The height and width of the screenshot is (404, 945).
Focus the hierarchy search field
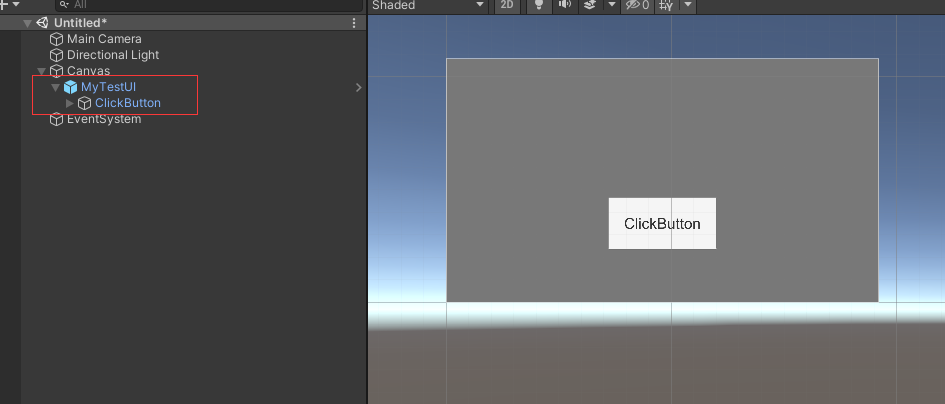click(x=209, y=5)
